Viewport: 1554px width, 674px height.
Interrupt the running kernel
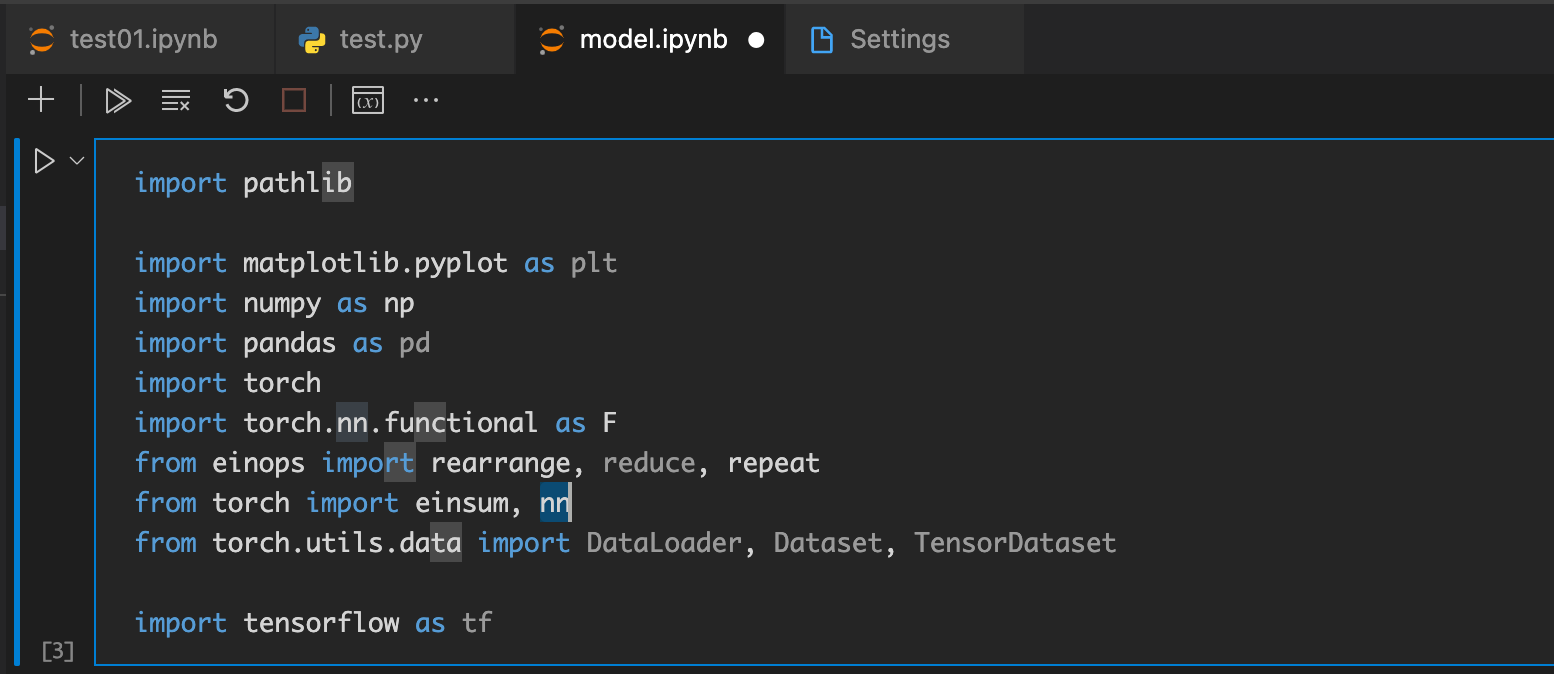293,100
